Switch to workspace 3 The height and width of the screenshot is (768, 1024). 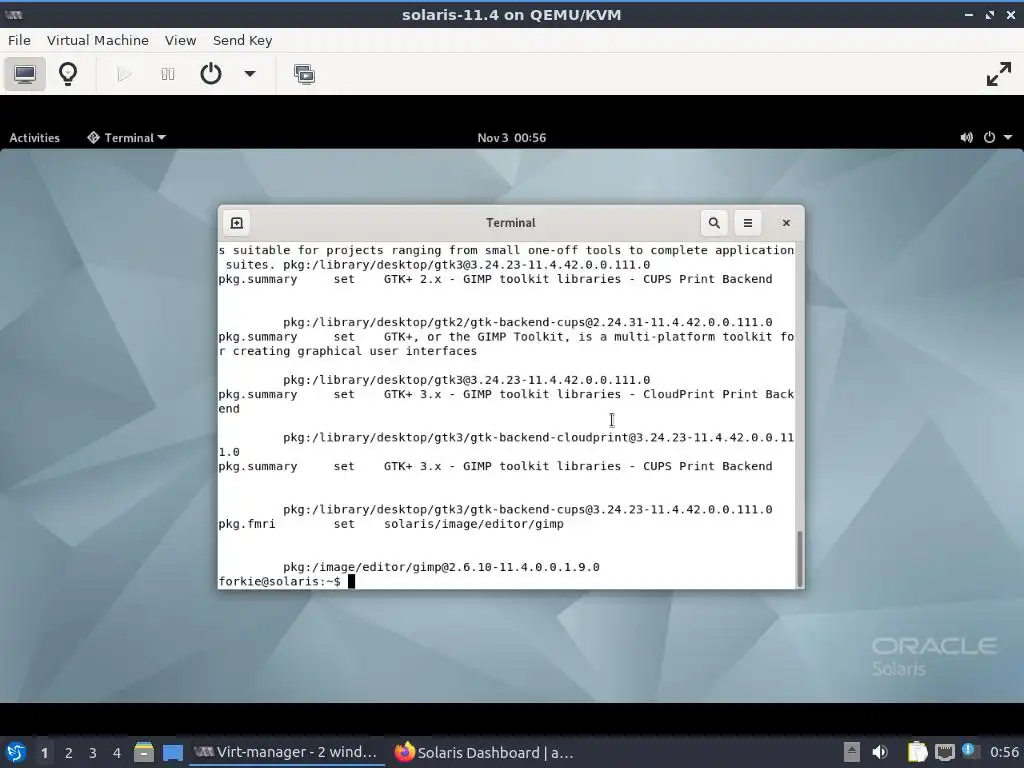coord(93,753)
